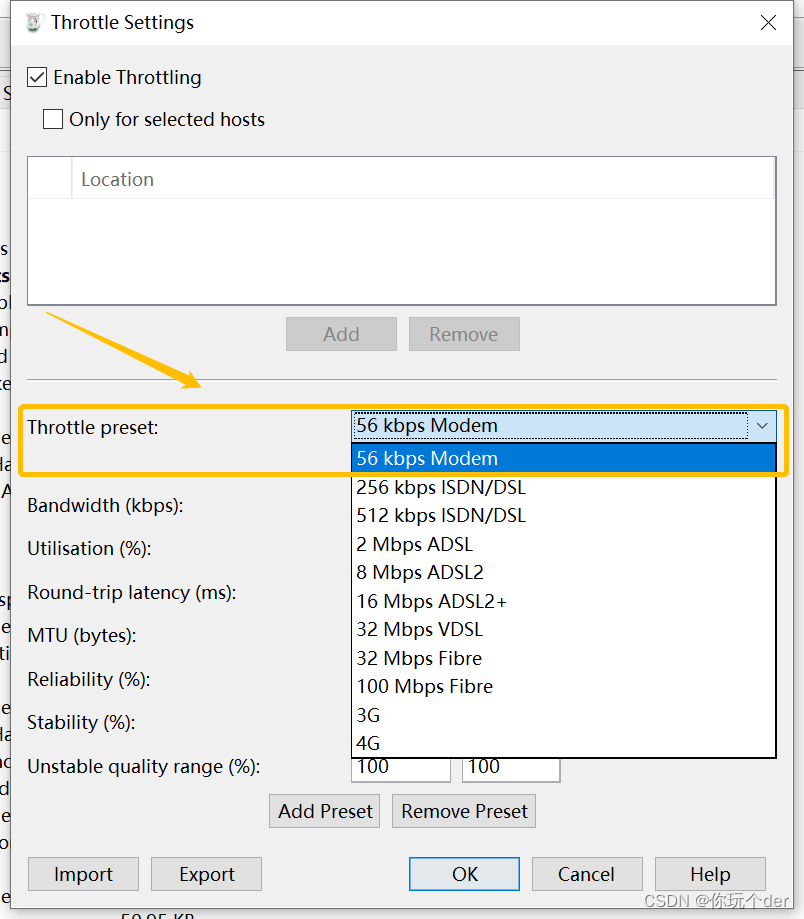Confirm settings with OK button
Viewport: 804px width, 919px height.
(x=465, y=874)
